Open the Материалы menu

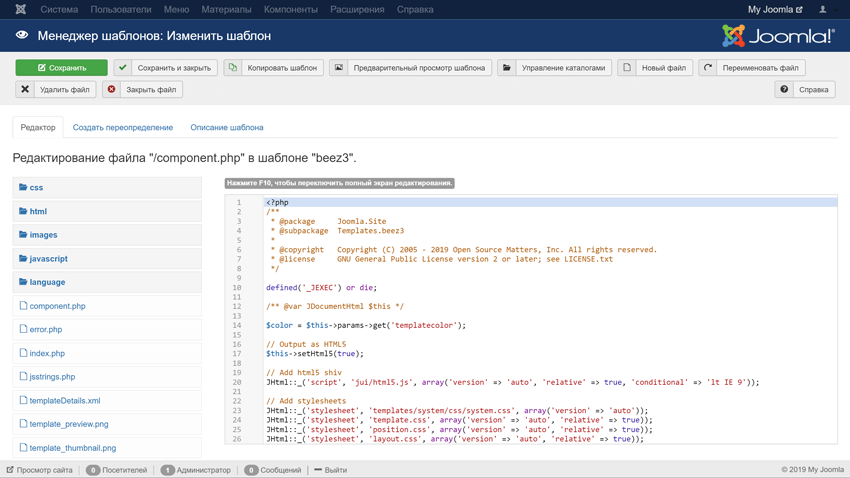pyautogui.click(x=227, y=9)
